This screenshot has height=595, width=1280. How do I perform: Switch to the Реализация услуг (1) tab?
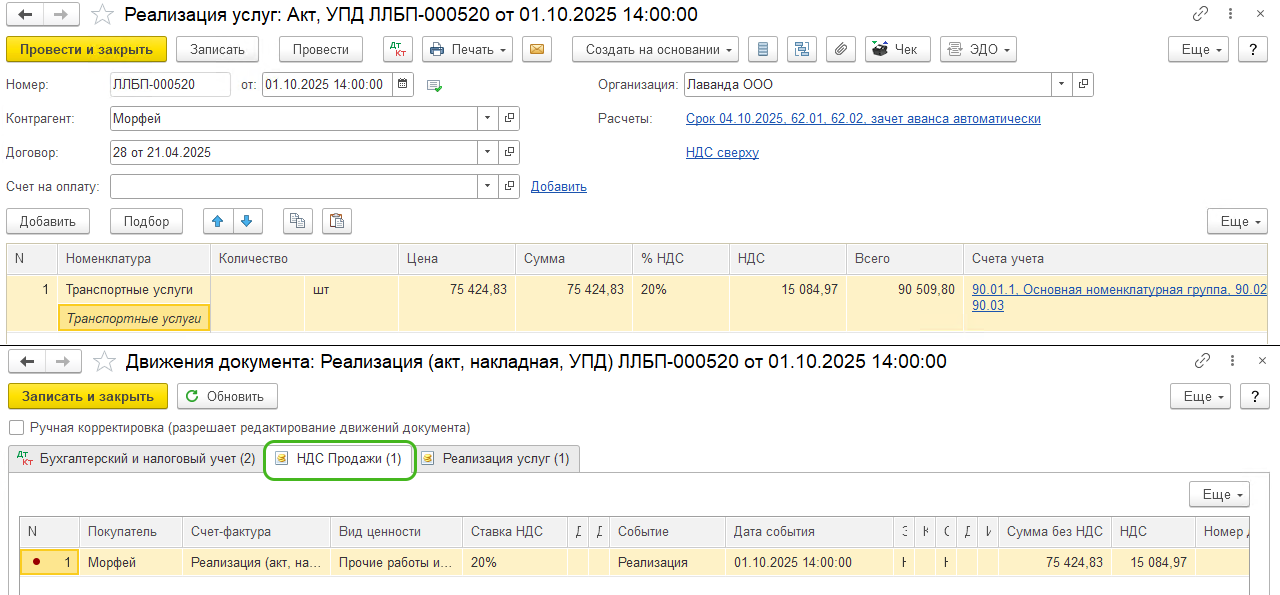[497, 459]
